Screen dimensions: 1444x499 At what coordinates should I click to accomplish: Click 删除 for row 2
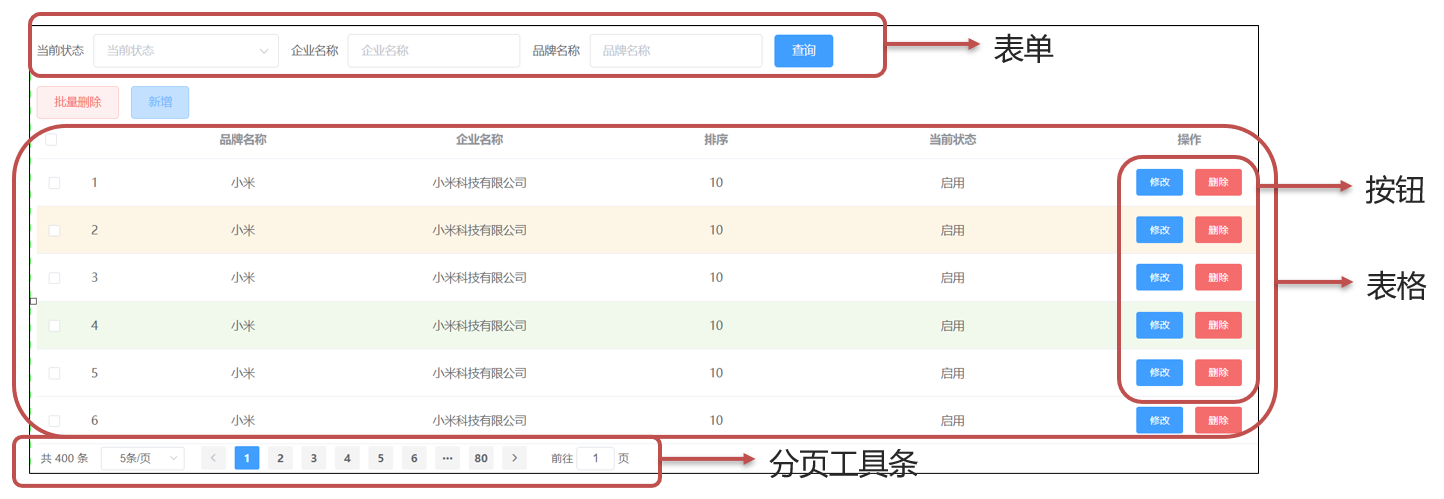point(1218,230)
